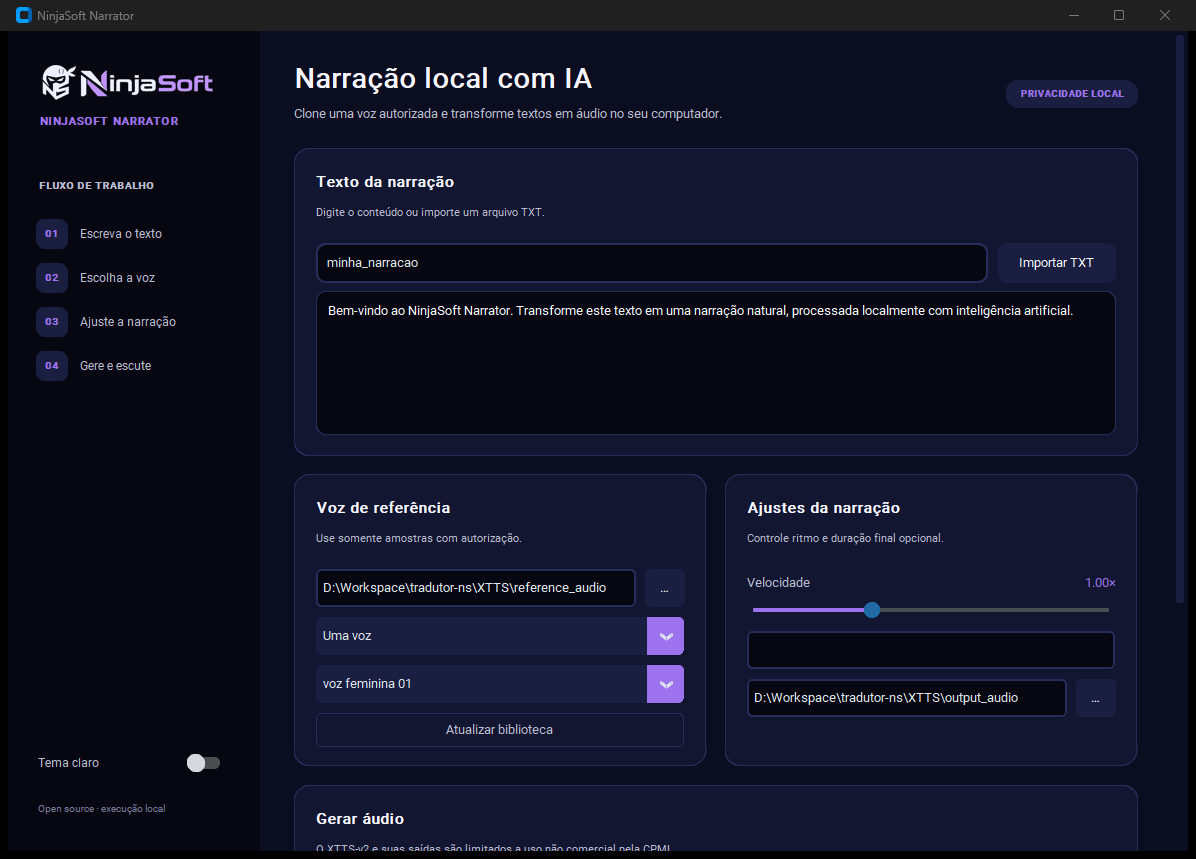Click the 'NINJASOFT NARRATOR' sidebar label
The height and width of the screenshot is (859, 1196).
point(109,121)
